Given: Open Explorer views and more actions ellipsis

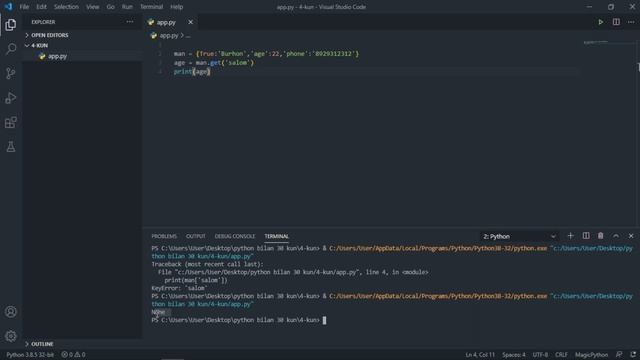Looking at the screenshot, I should pyautogui.click(x=130, y=22).
